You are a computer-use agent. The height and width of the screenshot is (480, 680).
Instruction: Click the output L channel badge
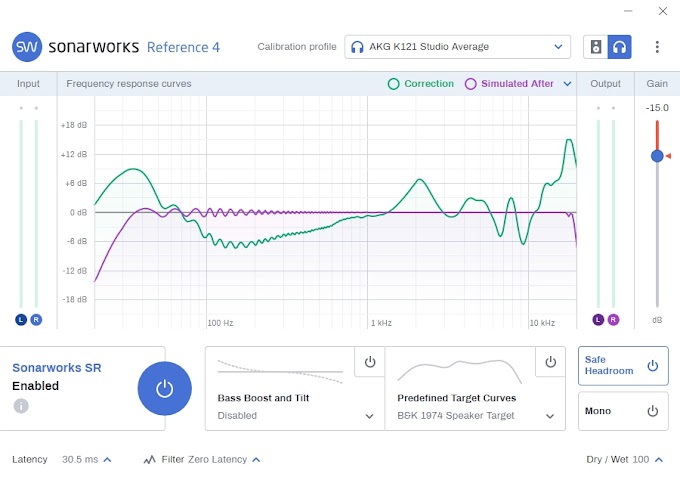598,320
